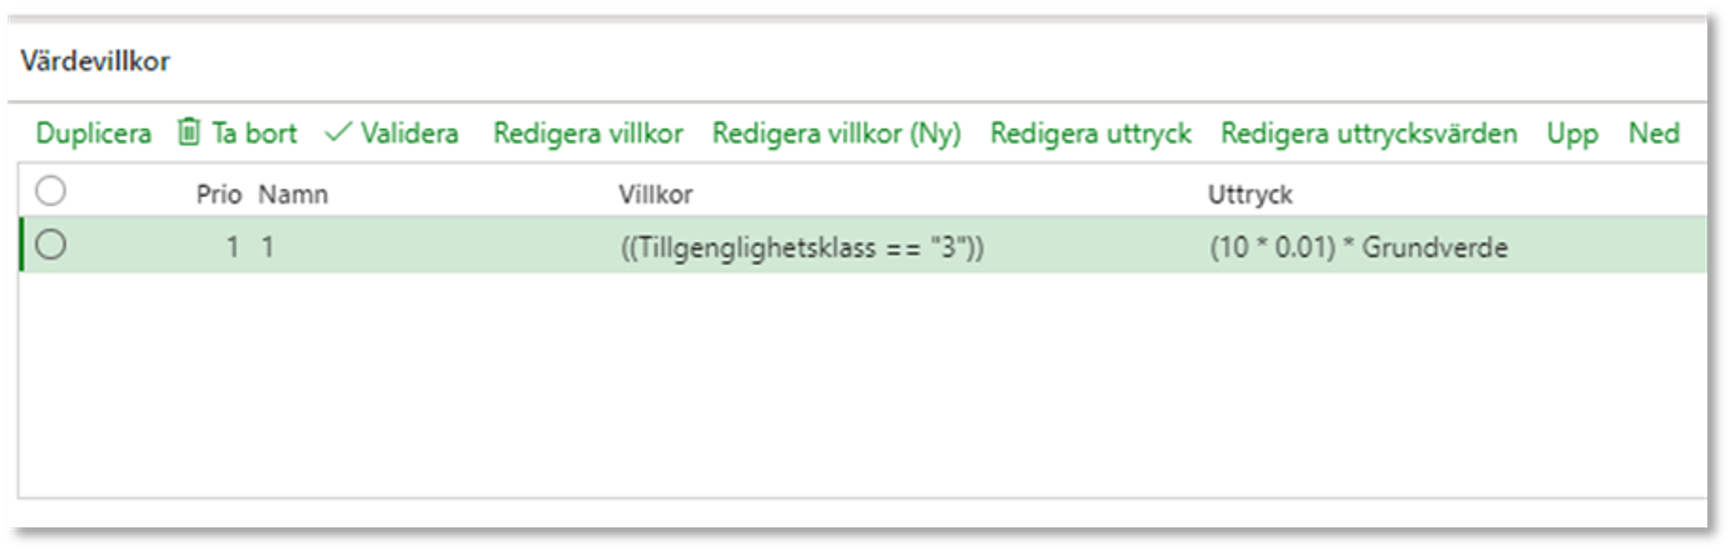Open Redigera uttryck
Image resolution: width=1735 pixels, height=554 pixels.
(x=1091, y=133)
